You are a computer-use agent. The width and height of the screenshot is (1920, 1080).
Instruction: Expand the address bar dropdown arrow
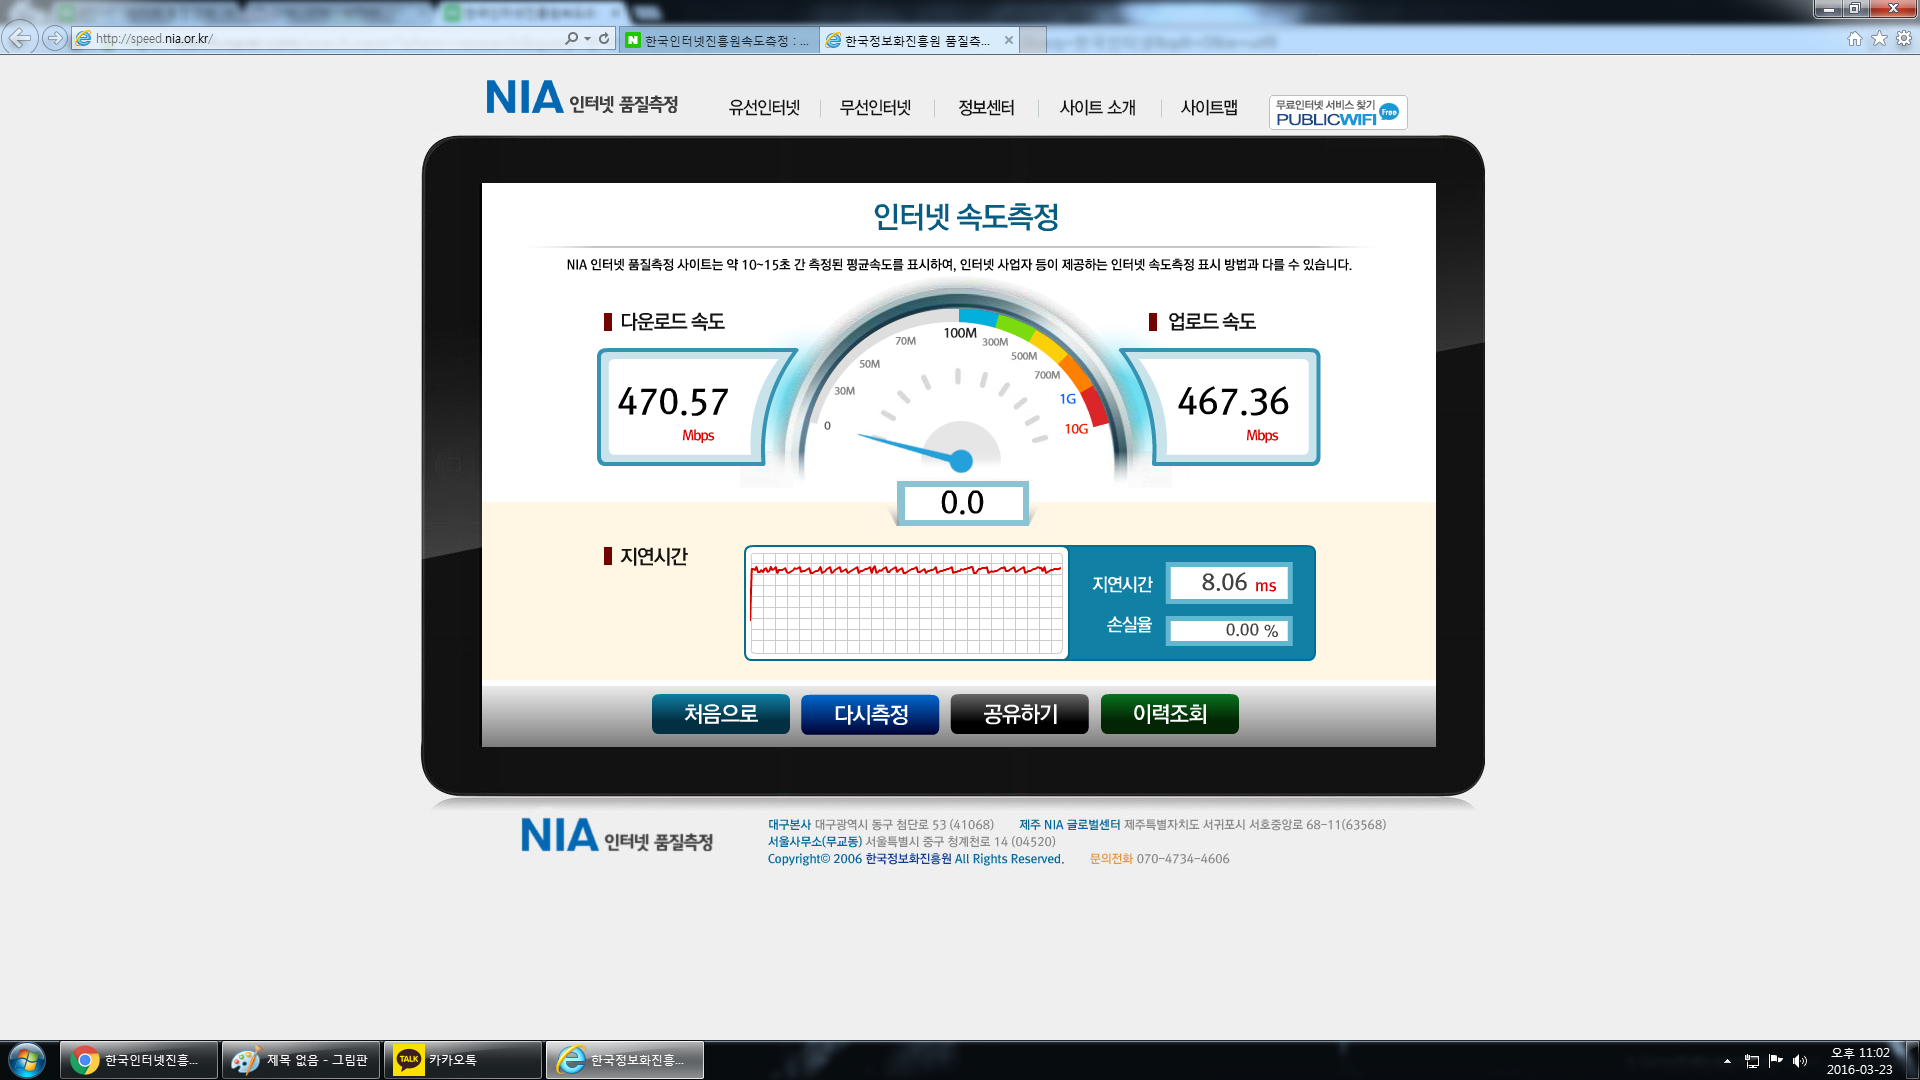pyautogui.click(x=588, y=38)
